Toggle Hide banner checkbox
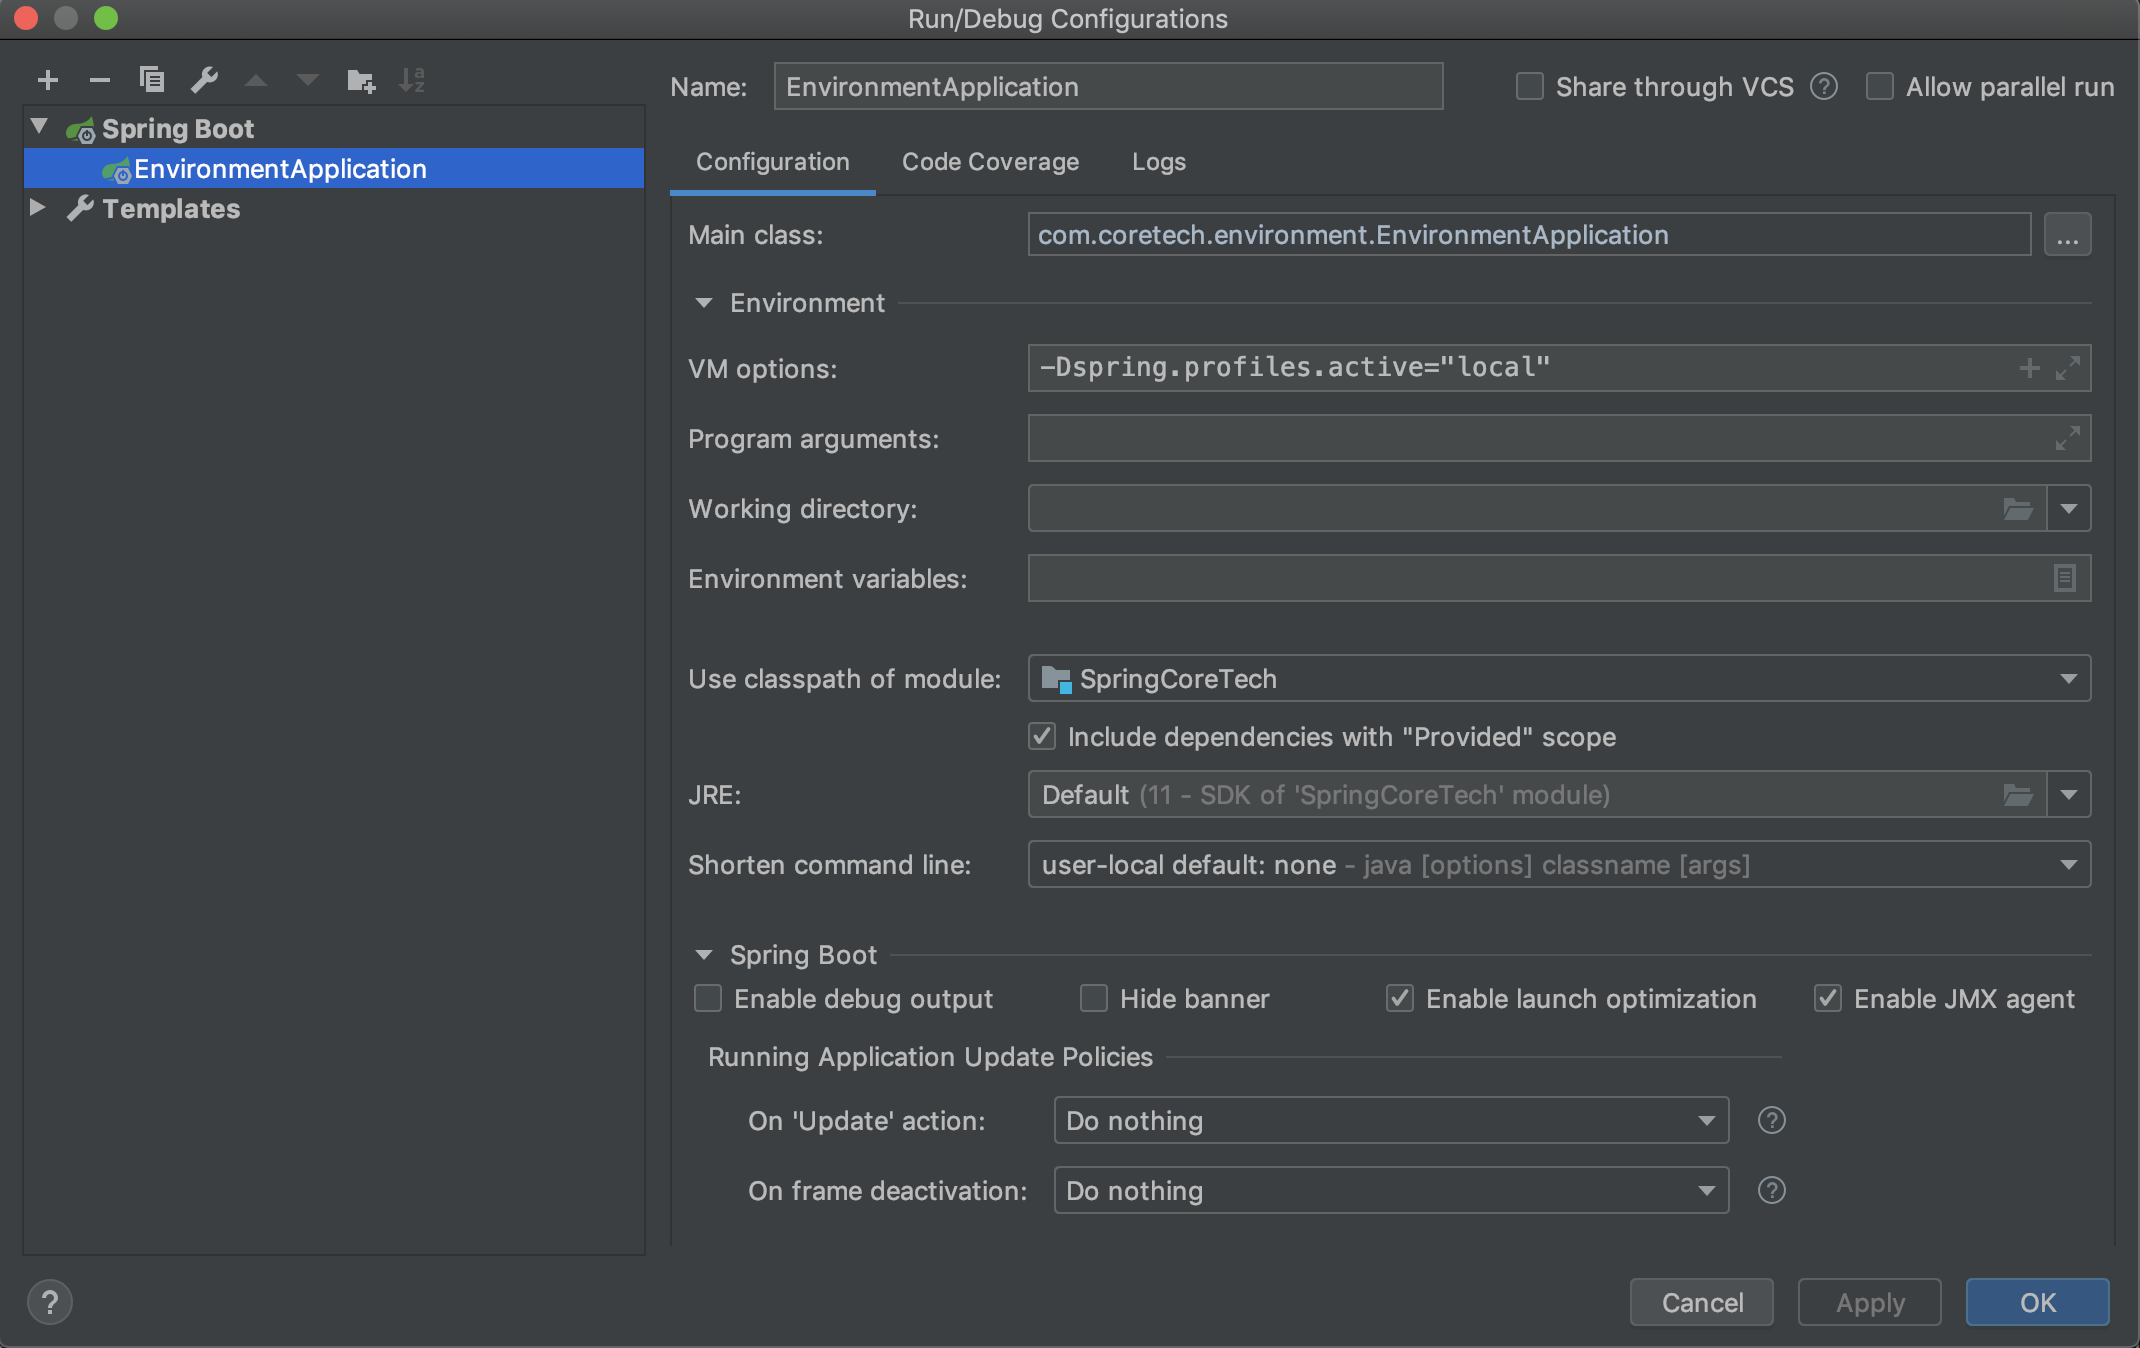Image resolution: width=2140 pixels, height=1348 pixels. click(1094, 998)
